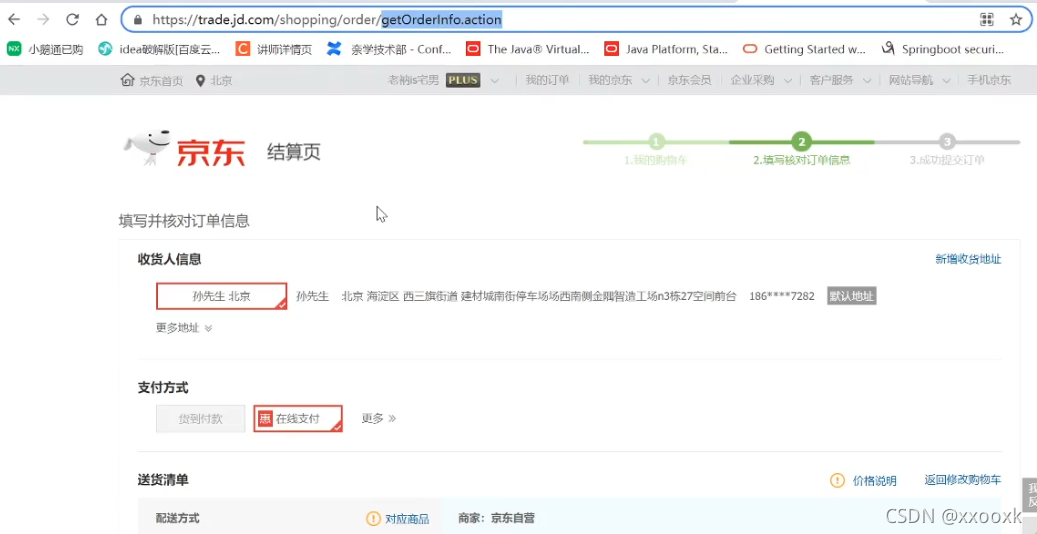
Task: Open the browser home page icon
Action: 101,19
